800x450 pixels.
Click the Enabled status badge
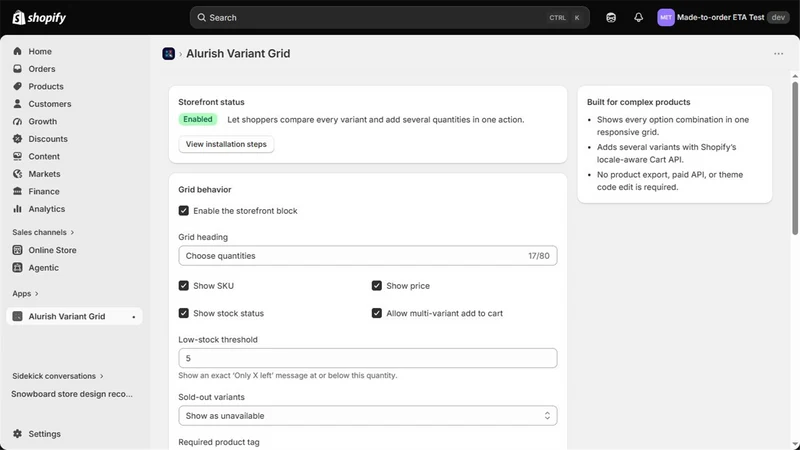pos(198,119)
